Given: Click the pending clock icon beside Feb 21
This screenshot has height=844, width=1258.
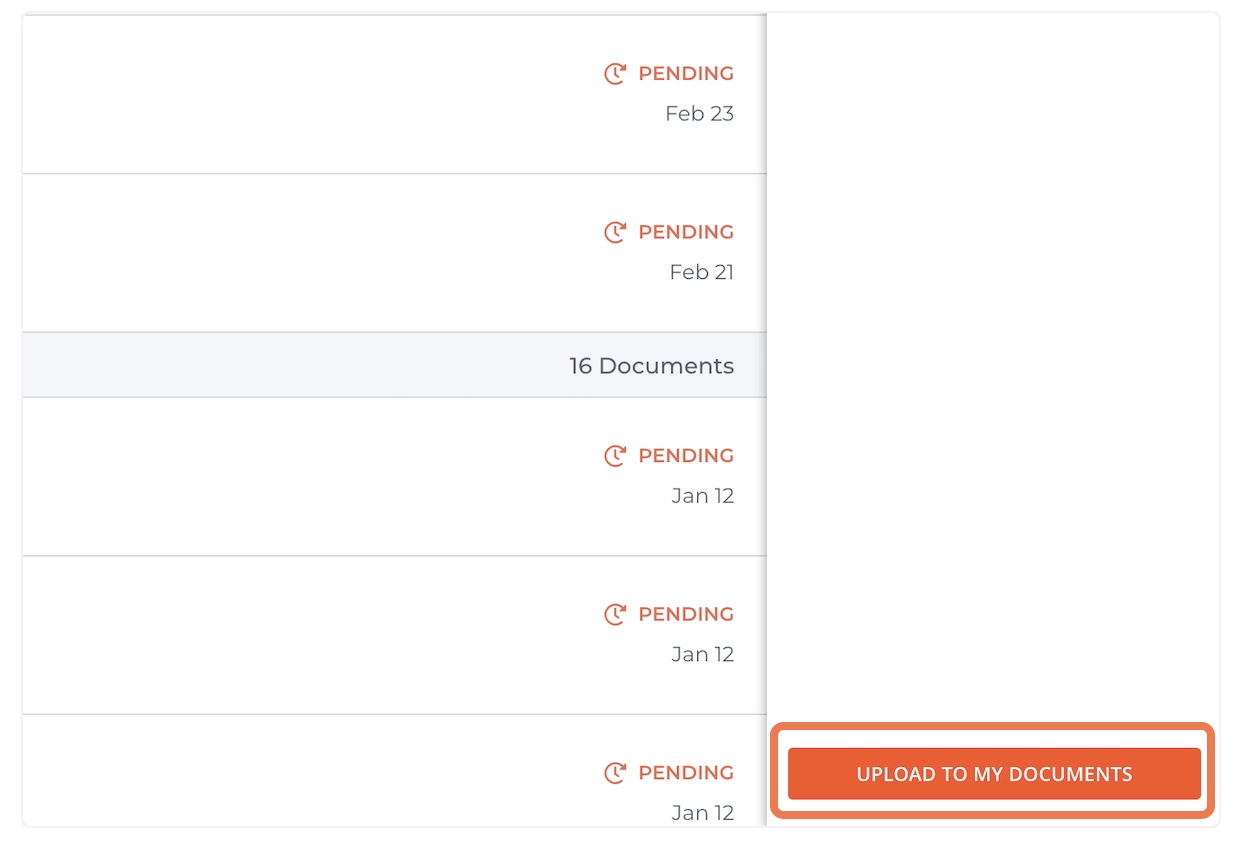Looking at the screenshot, I should (x=615, y=232).
